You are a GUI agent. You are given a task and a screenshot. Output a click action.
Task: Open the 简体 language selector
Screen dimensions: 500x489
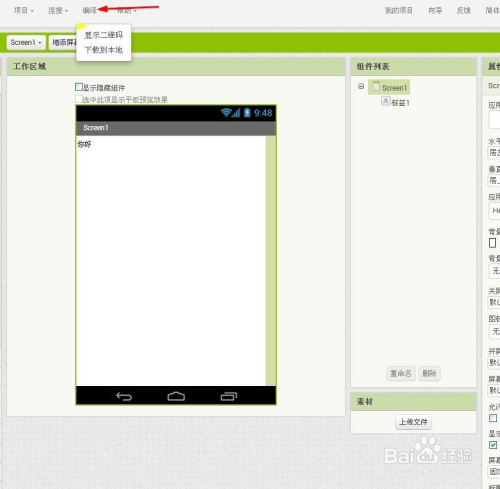(x=493, y=11)
